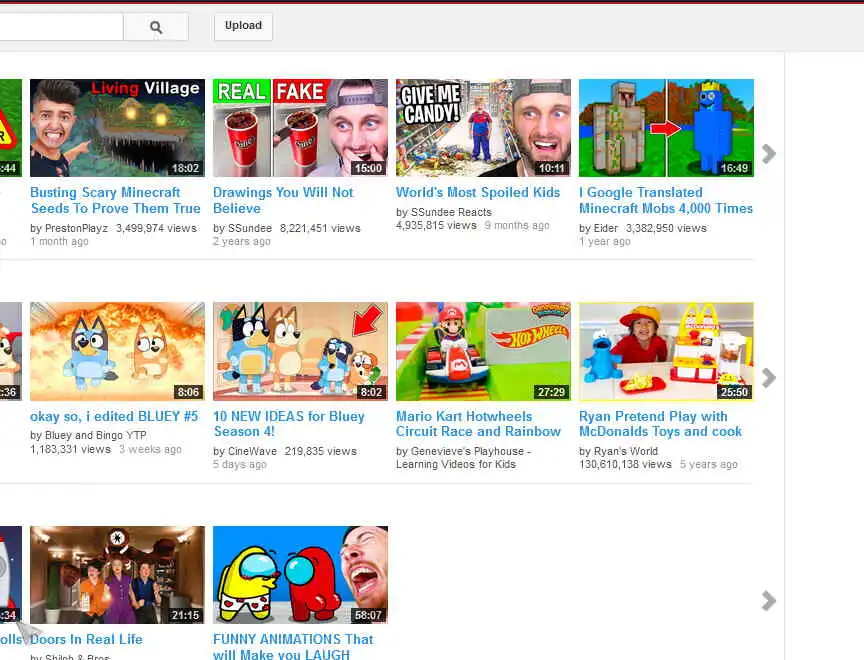Visit the PrestonPlayz channel
The image size is (864, 660).
click(x=75, y=228)
